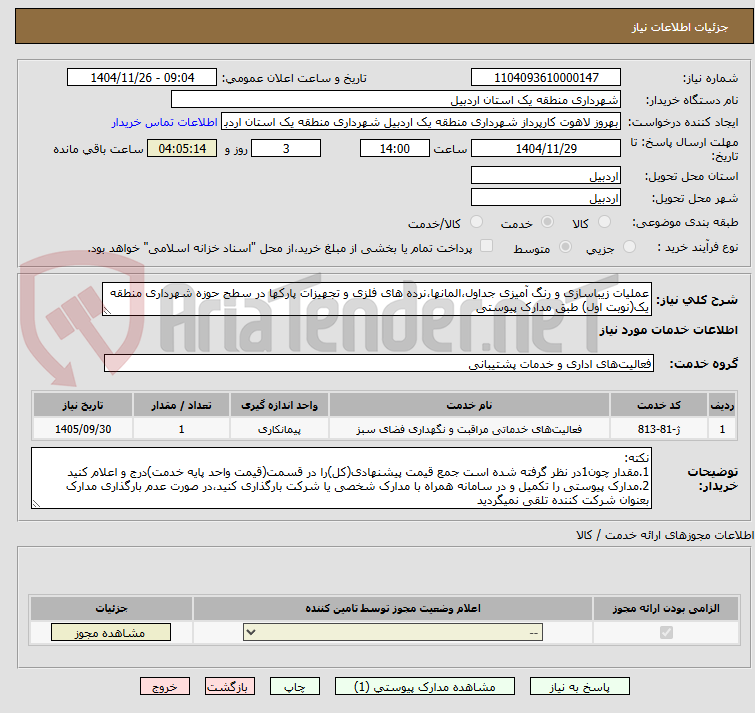Click the نام خدمت column header

pos(469,405)
